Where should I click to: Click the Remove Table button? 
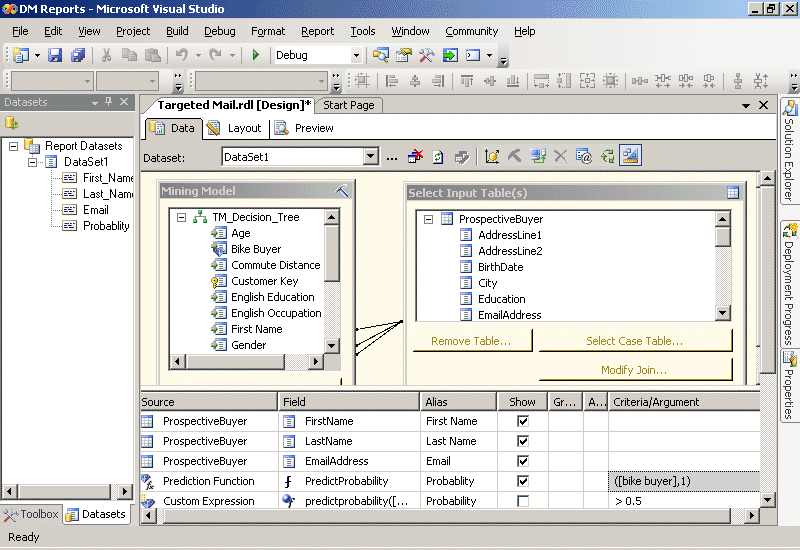click(471, 341)
